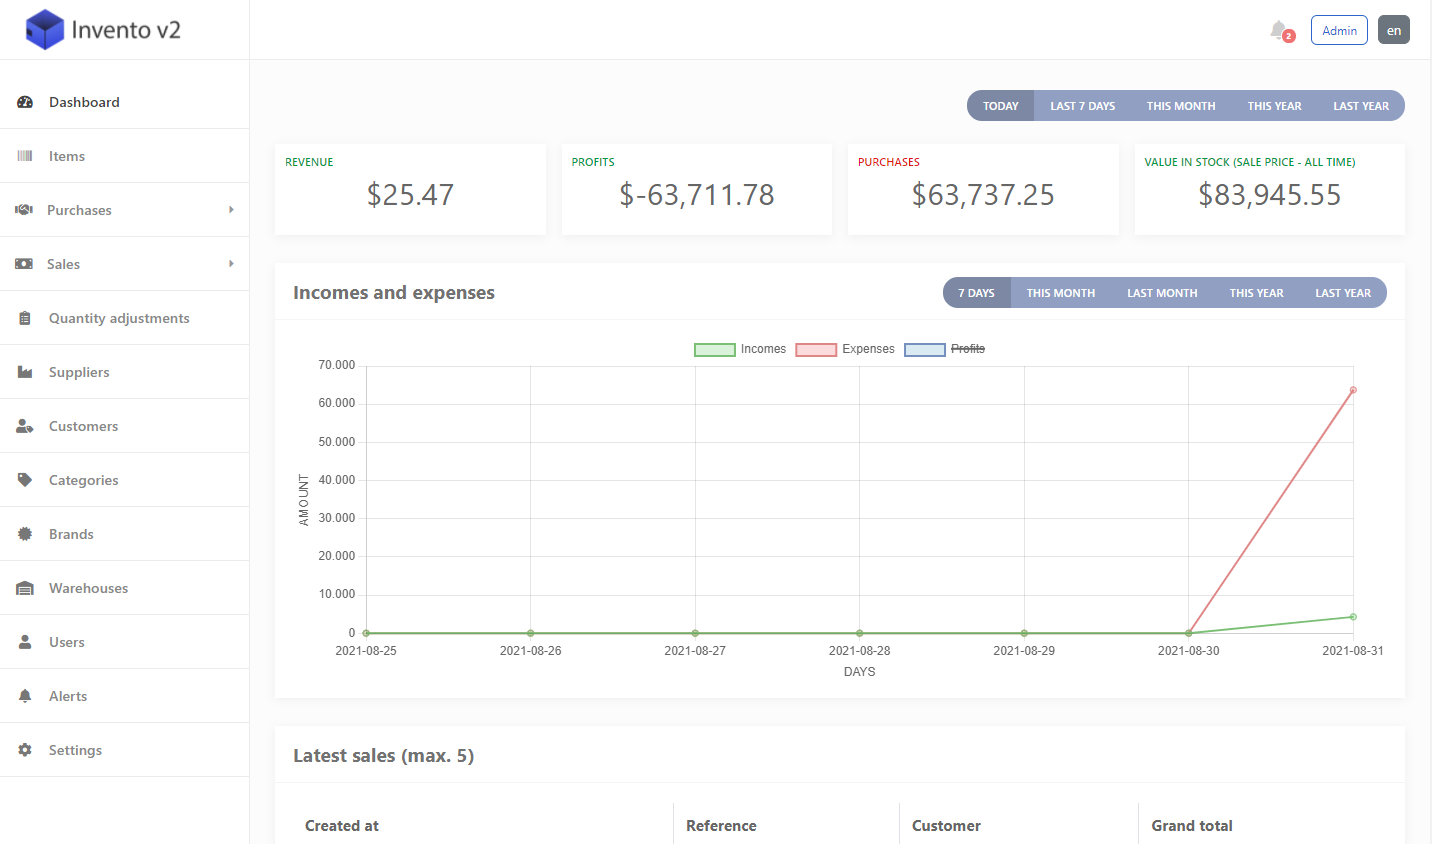
Task: Open Warehouses using its building icon
Action: point(25,588)
